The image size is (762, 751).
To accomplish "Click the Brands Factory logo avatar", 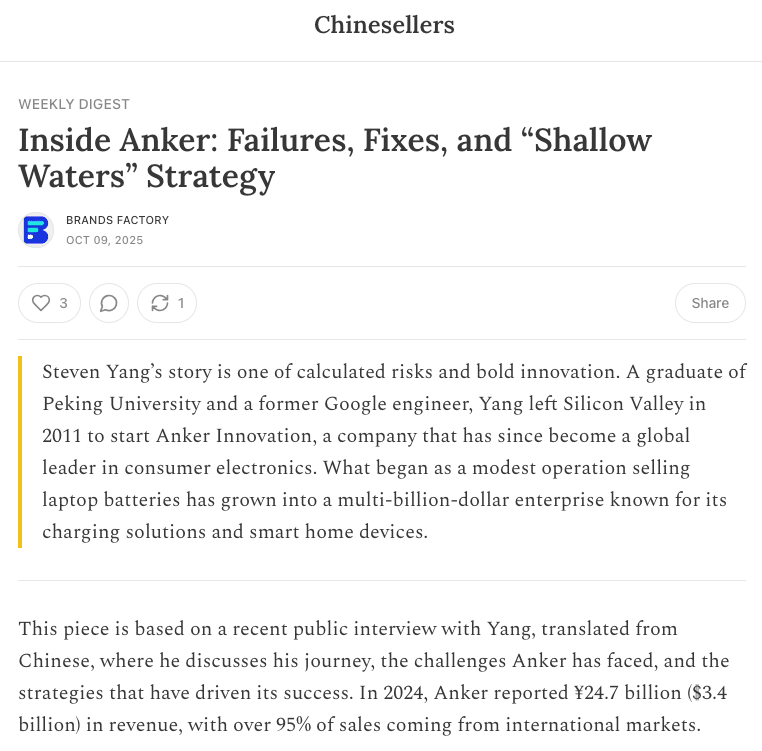I will pos(36,230).
